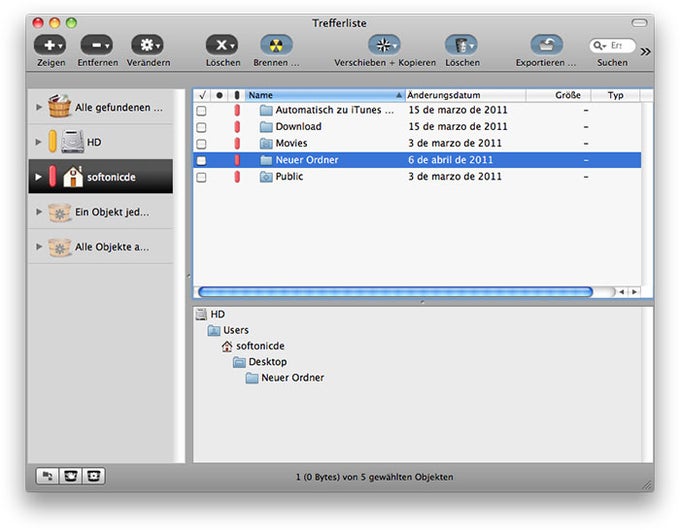The height and width of the screenshot is (530, 680).
Task: Check the box for Download row
Action: (201, 127)
